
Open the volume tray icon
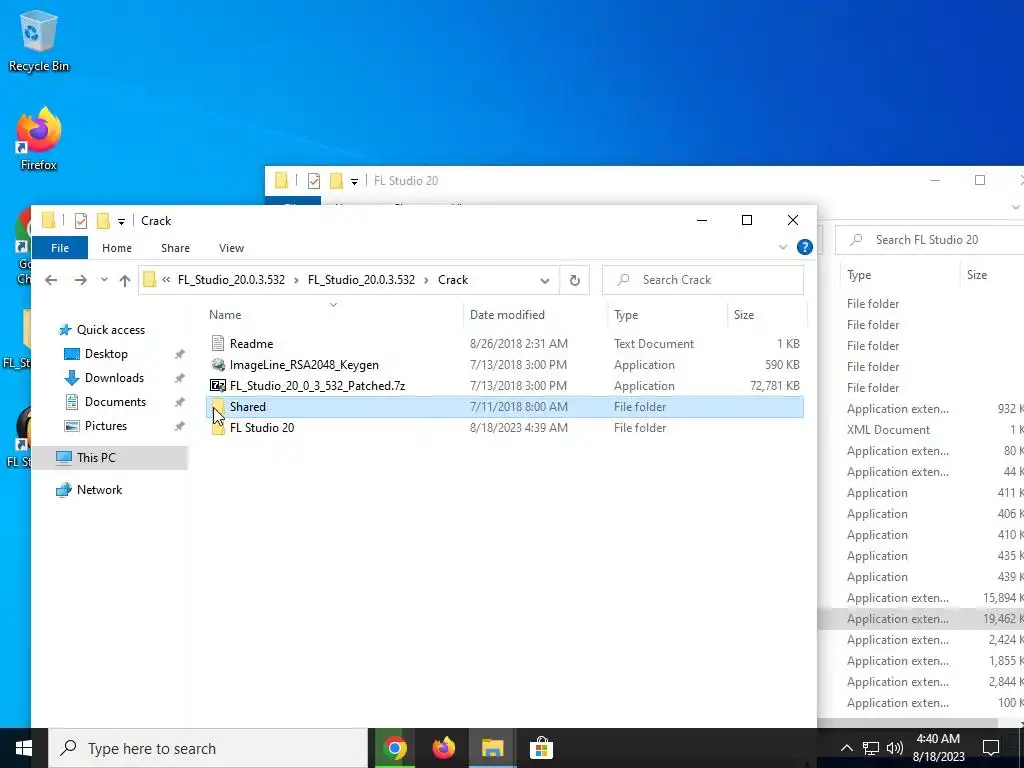(895, 748)
